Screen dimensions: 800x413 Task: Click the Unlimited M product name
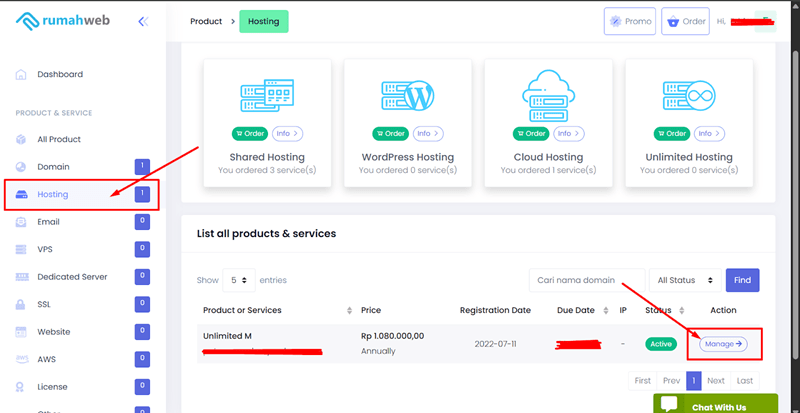pos(228,336)
